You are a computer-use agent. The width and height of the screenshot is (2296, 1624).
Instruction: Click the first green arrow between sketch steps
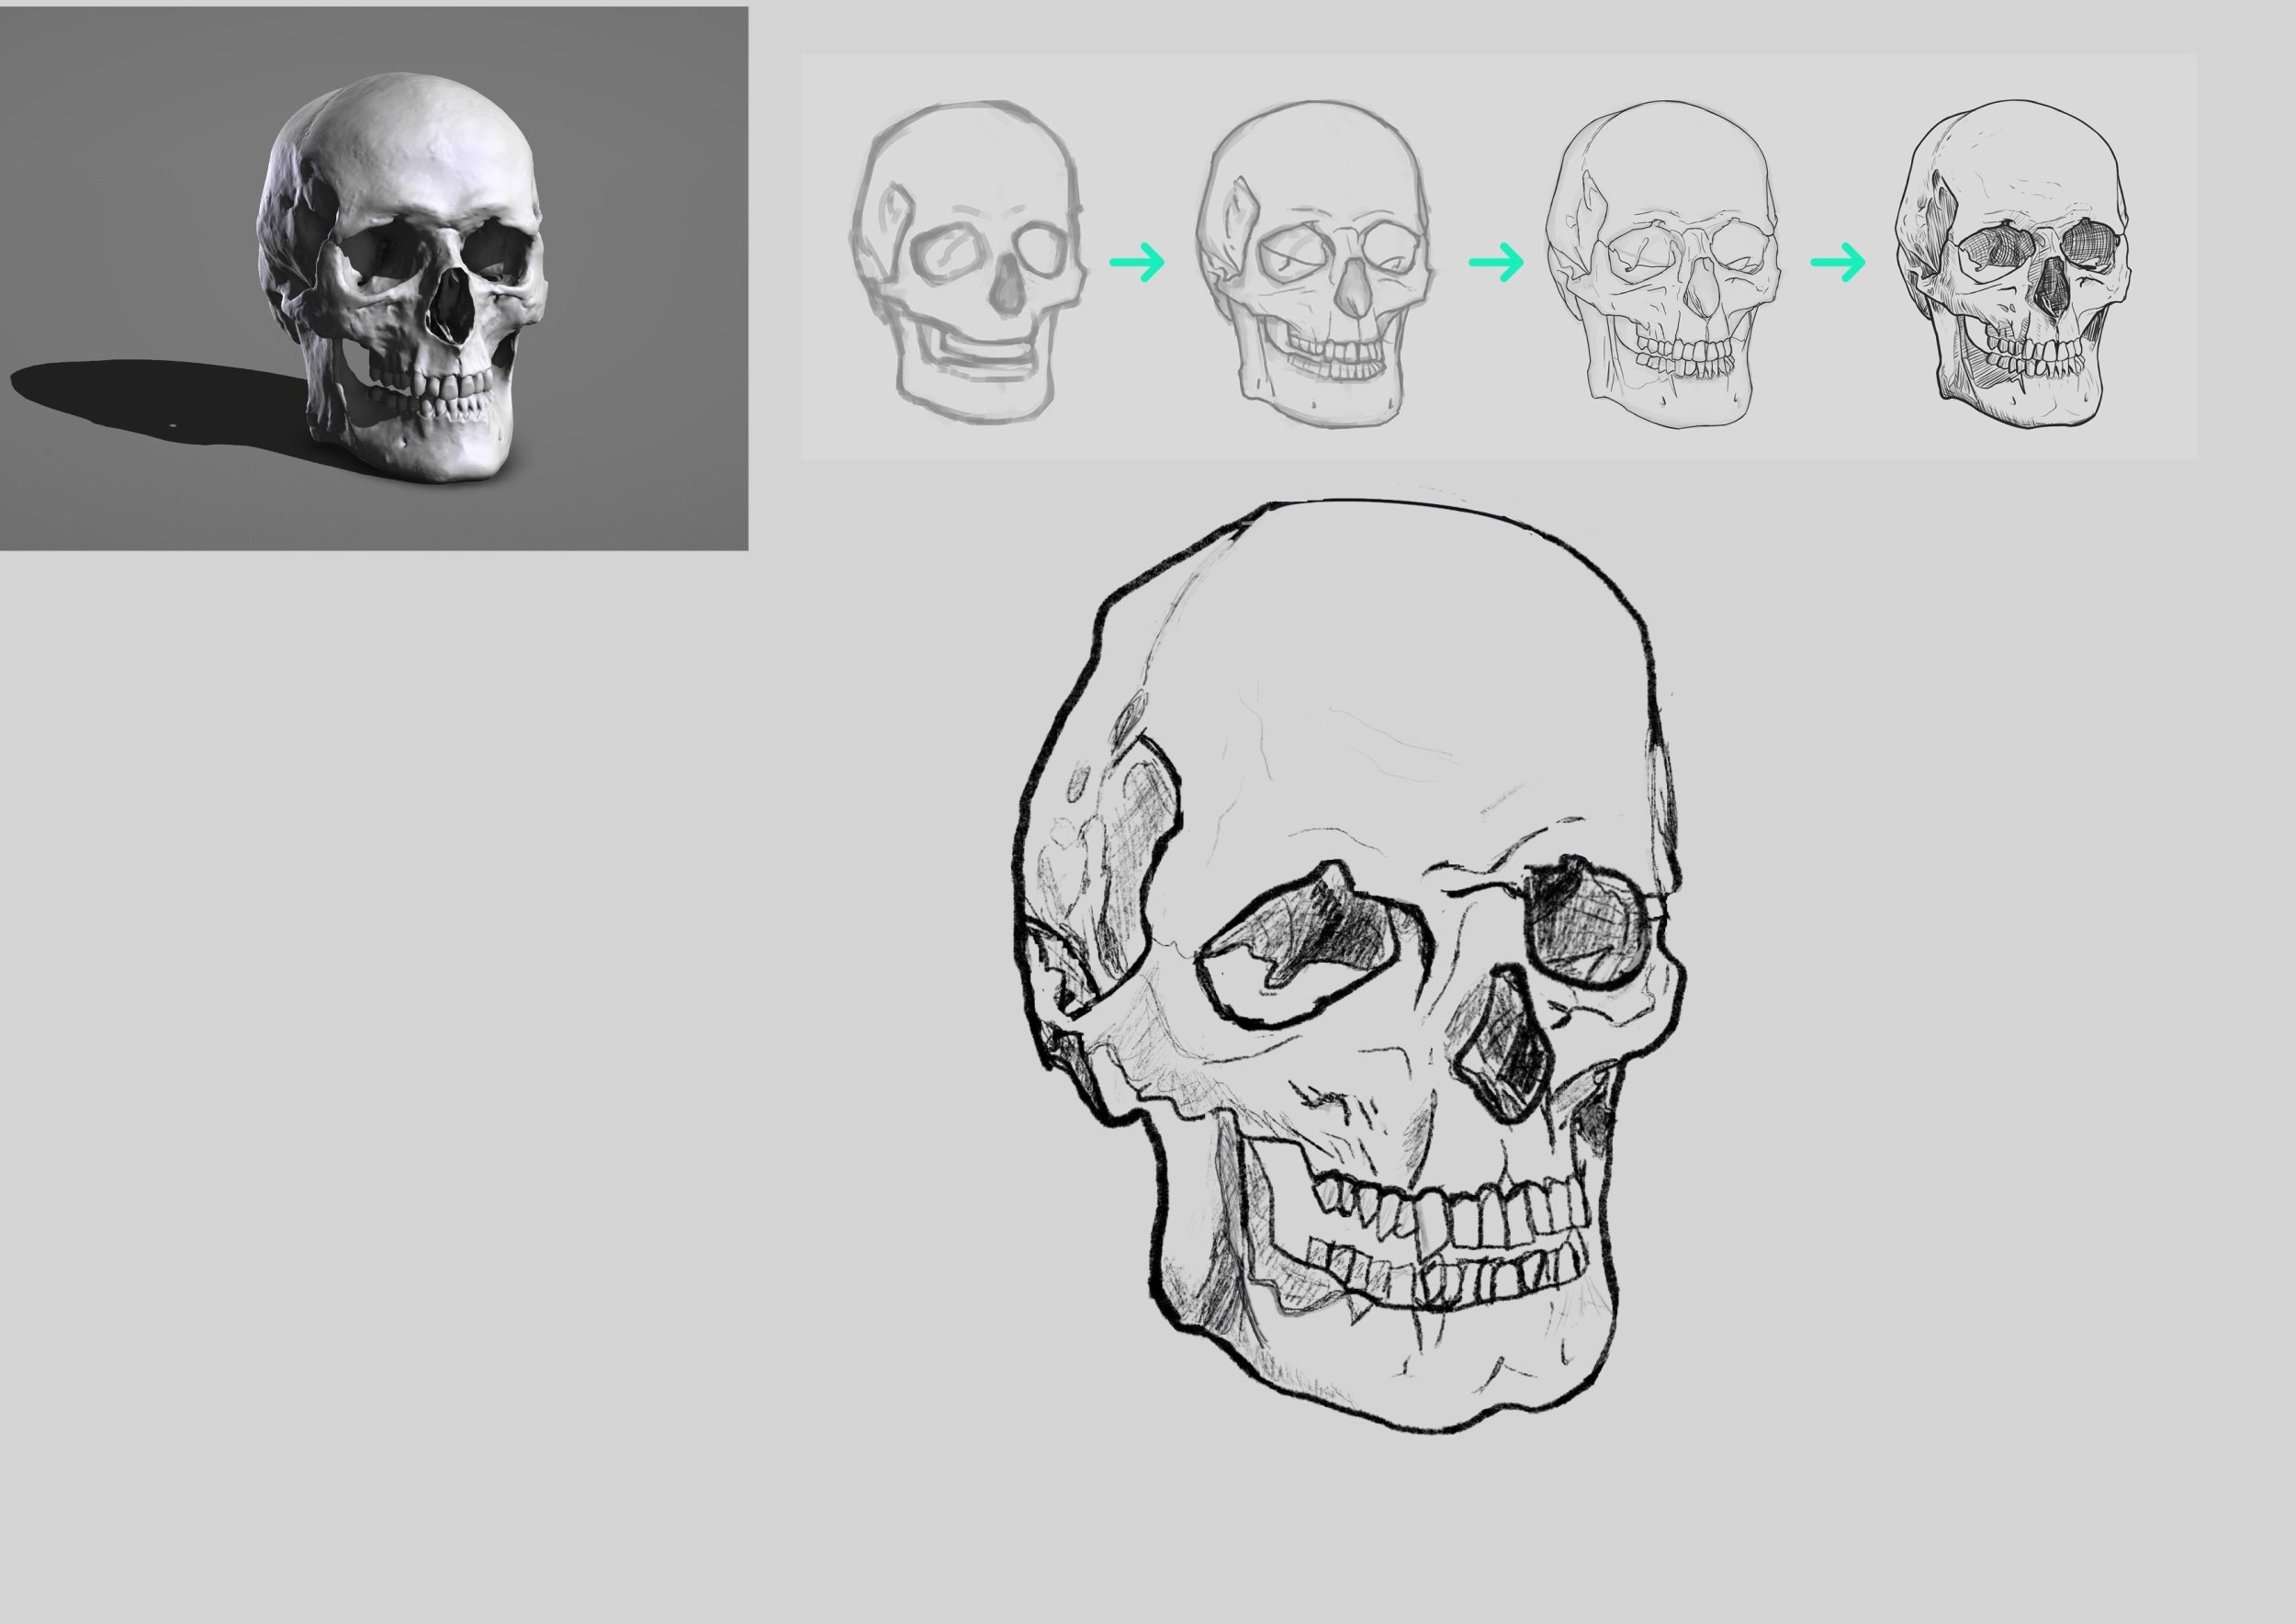click(1137, 262)
